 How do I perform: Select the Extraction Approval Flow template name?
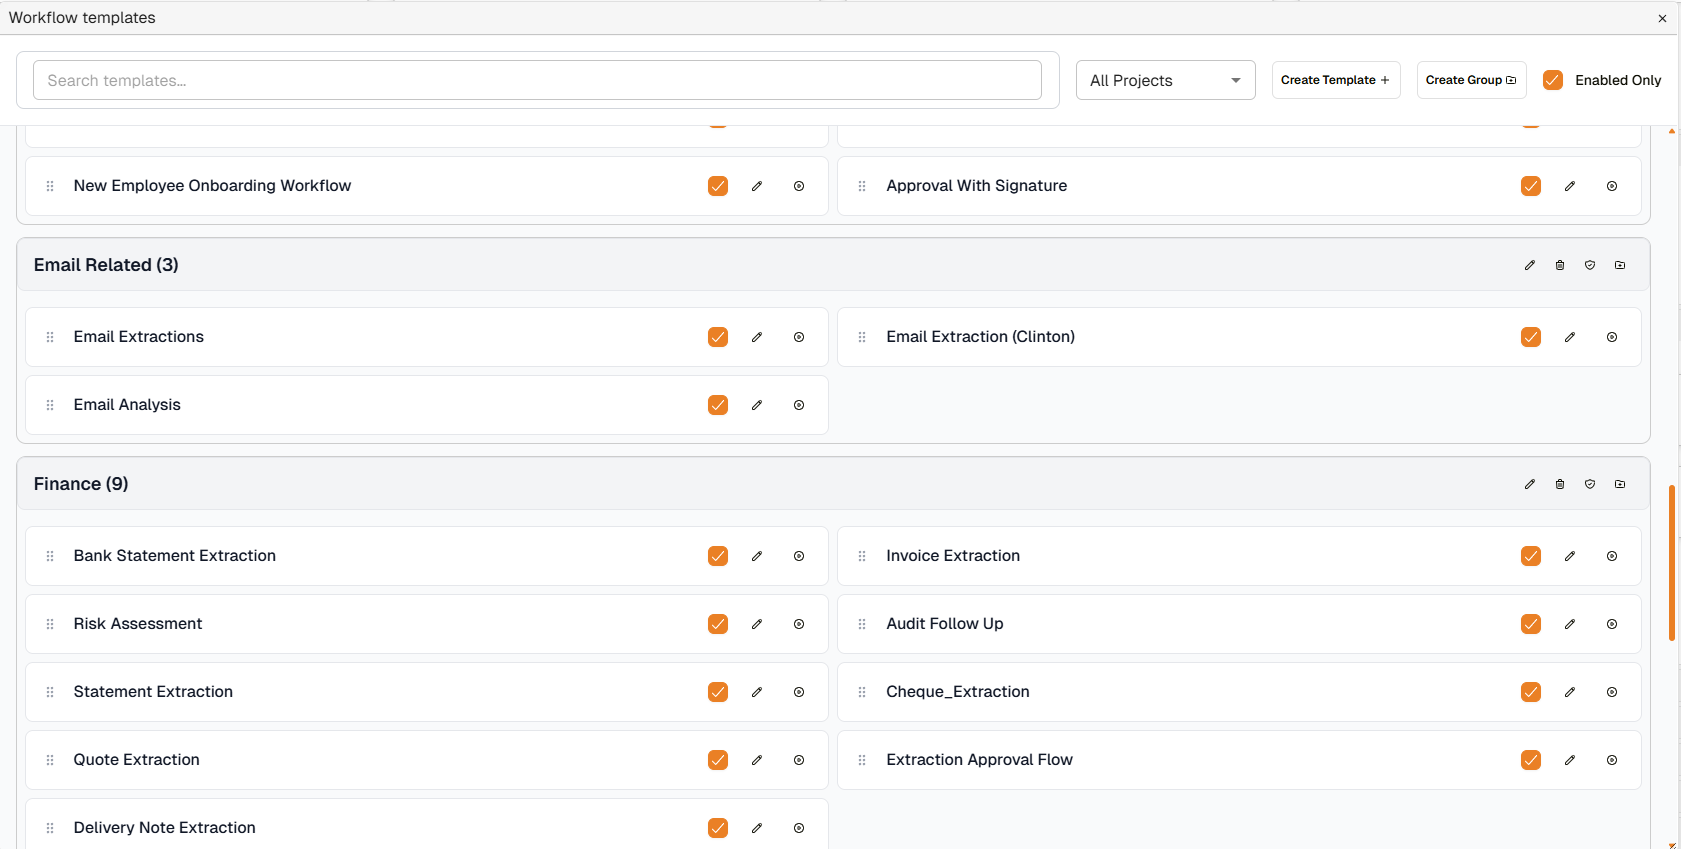tap(979, 760)
